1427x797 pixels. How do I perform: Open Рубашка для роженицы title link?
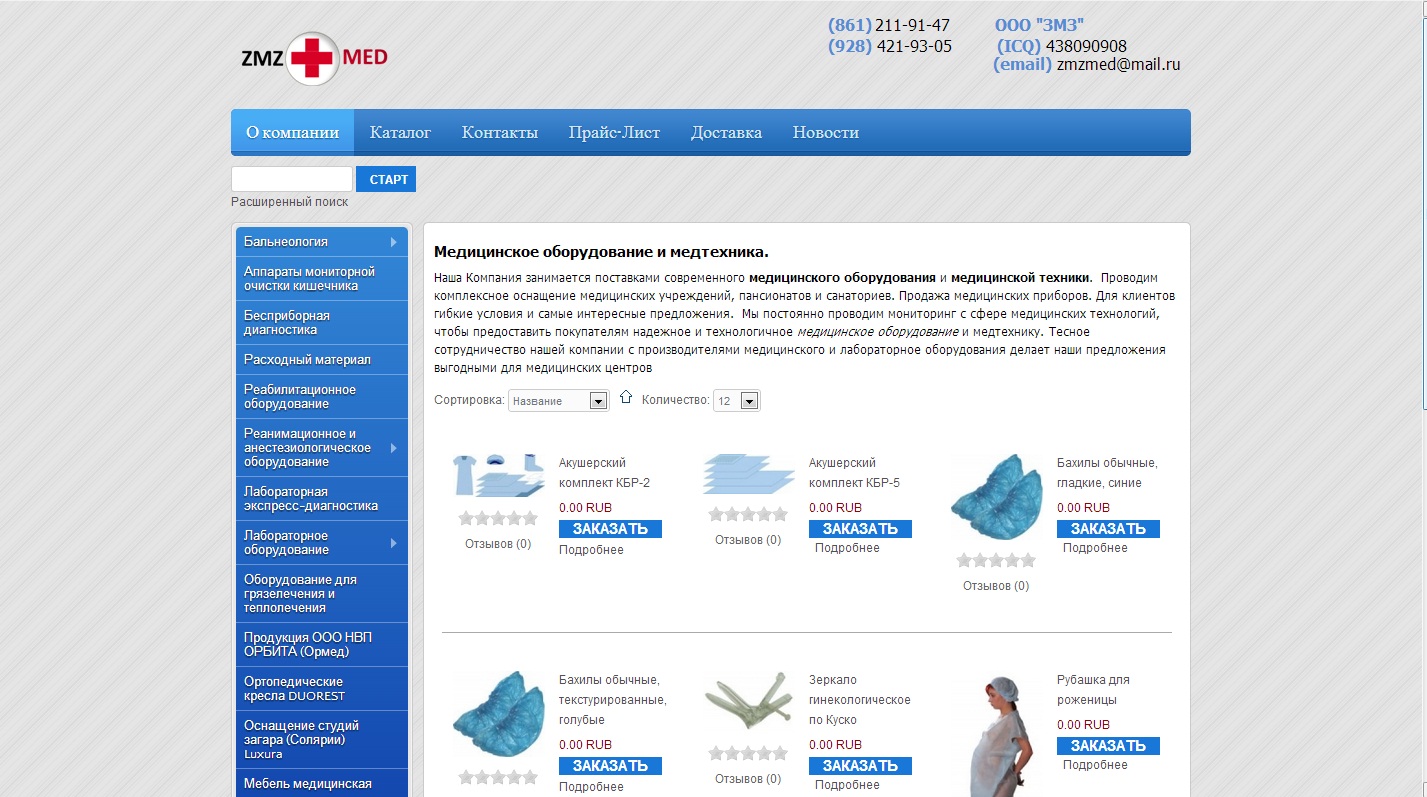tap(1094, 690)
